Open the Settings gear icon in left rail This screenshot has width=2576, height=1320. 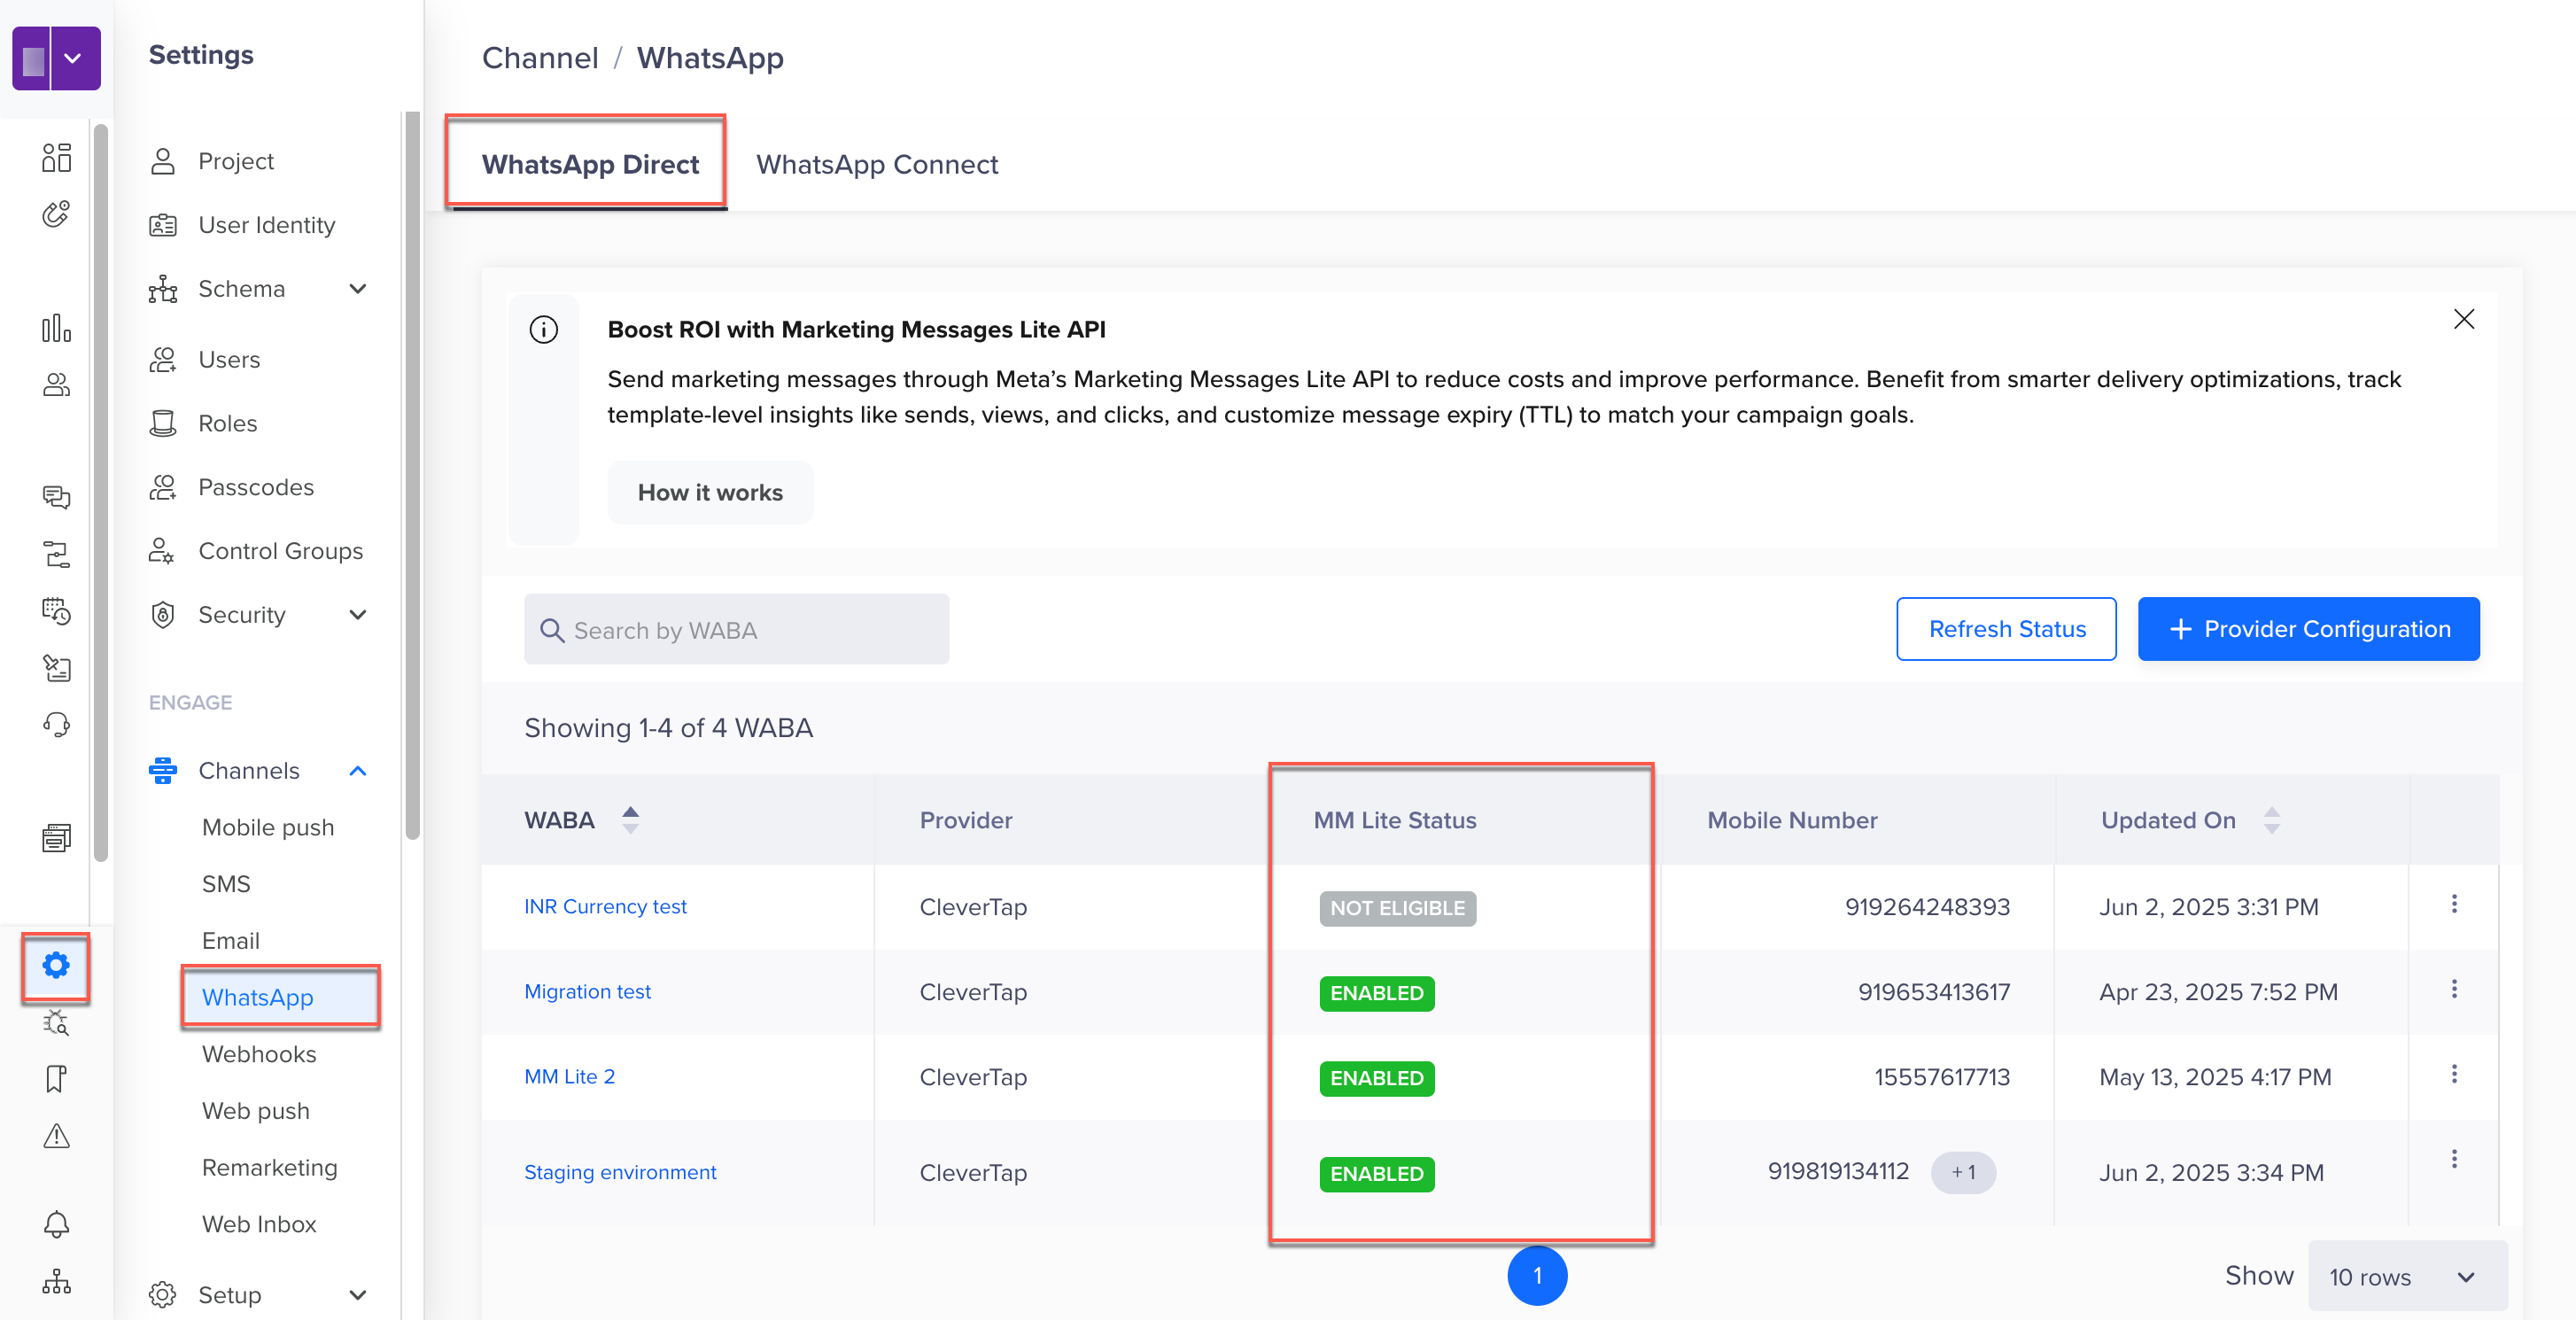coord(56,965)
